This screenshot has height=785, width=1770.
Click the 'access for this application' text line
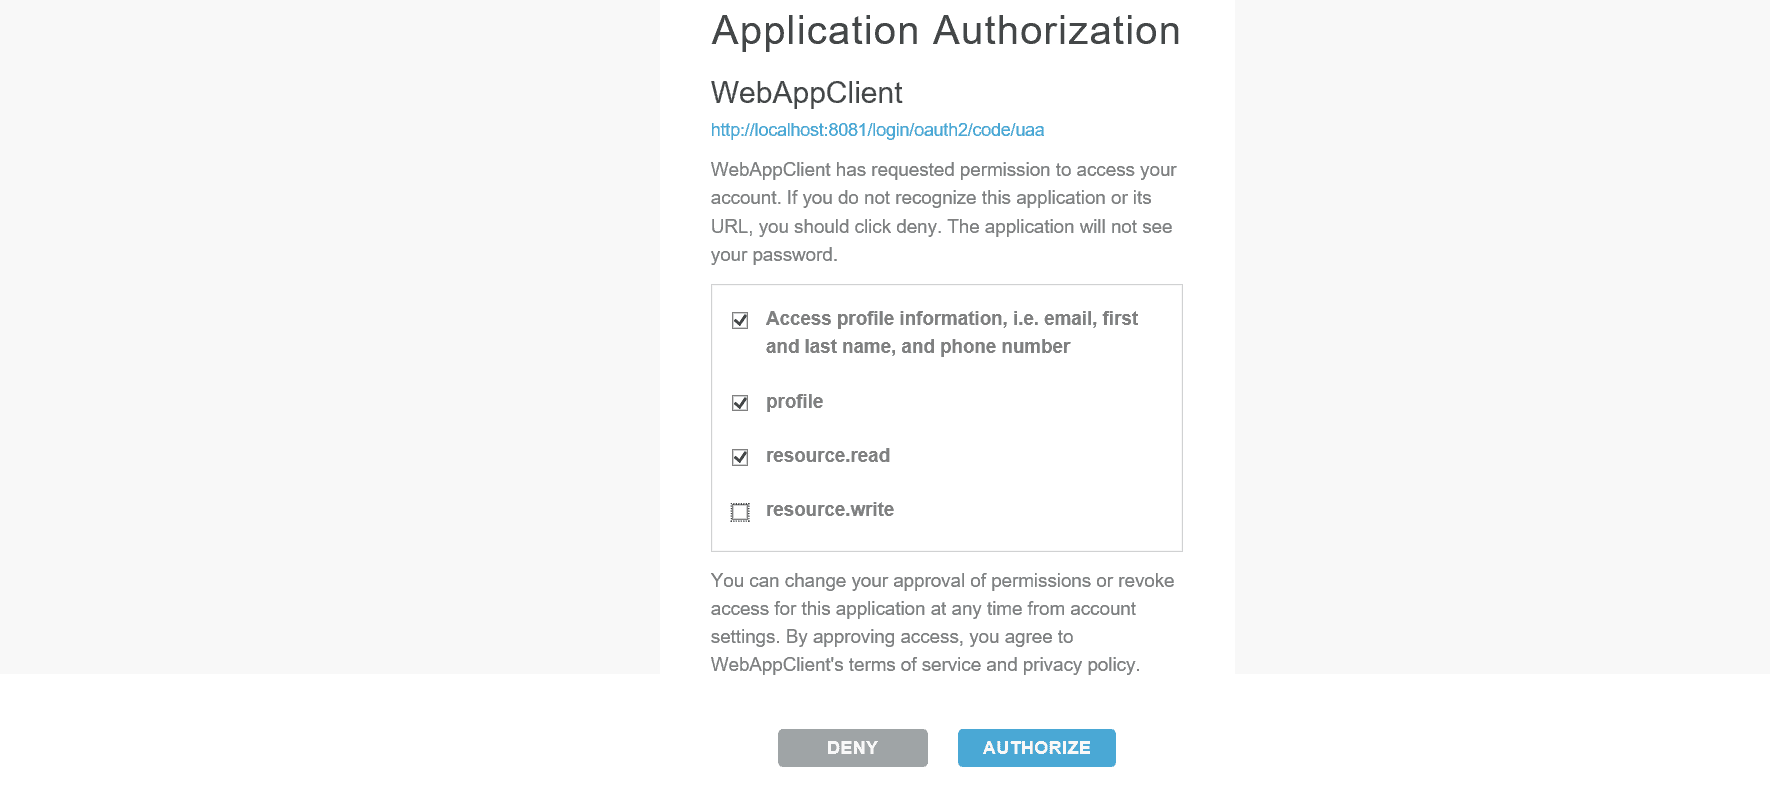(923, 609)
